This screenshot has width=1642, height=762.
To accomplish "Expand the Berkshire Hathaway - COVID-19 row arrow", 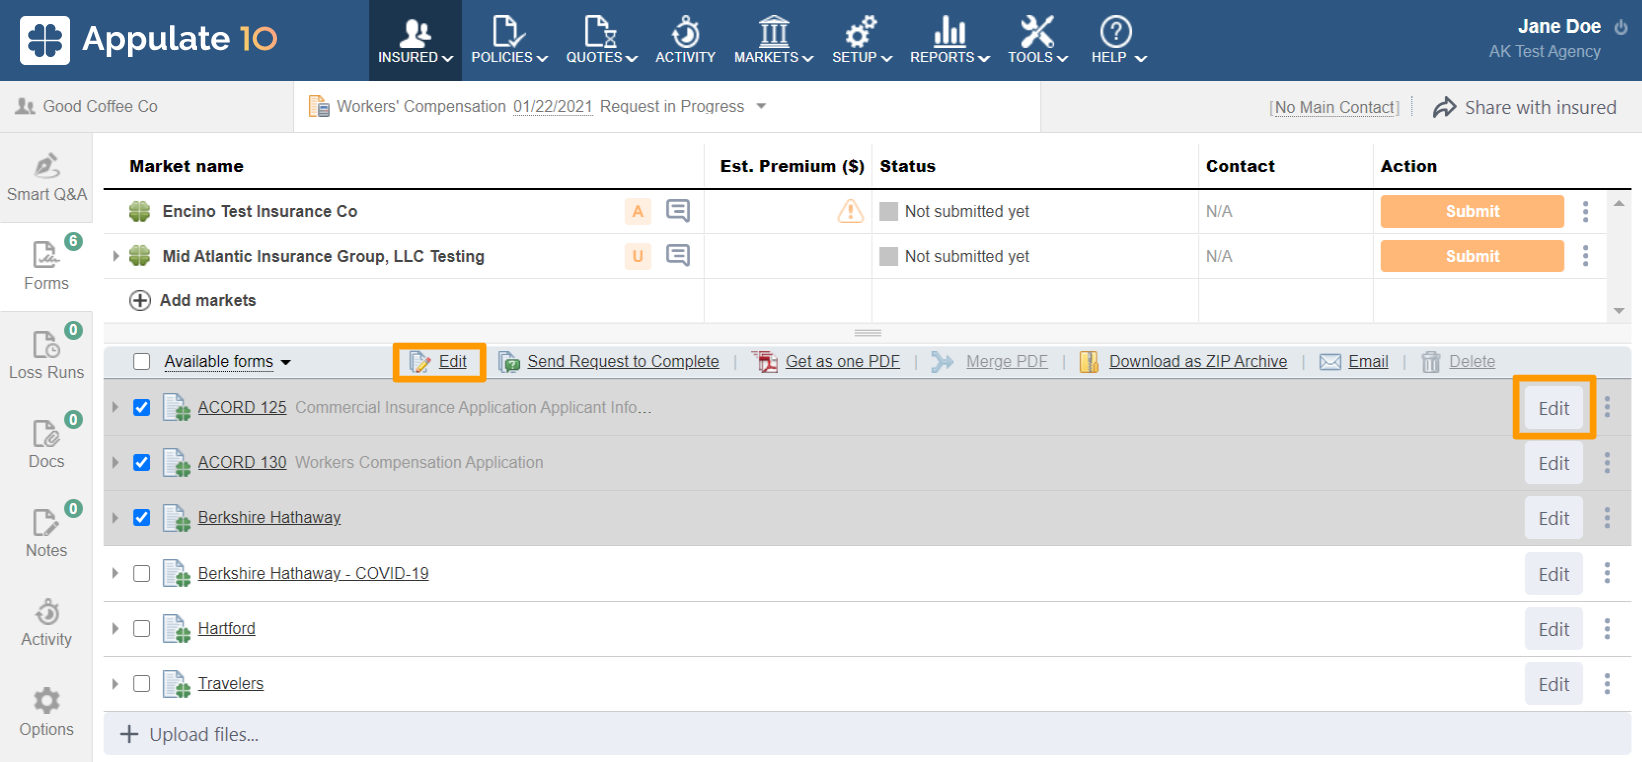I will (x=115, y=573).
